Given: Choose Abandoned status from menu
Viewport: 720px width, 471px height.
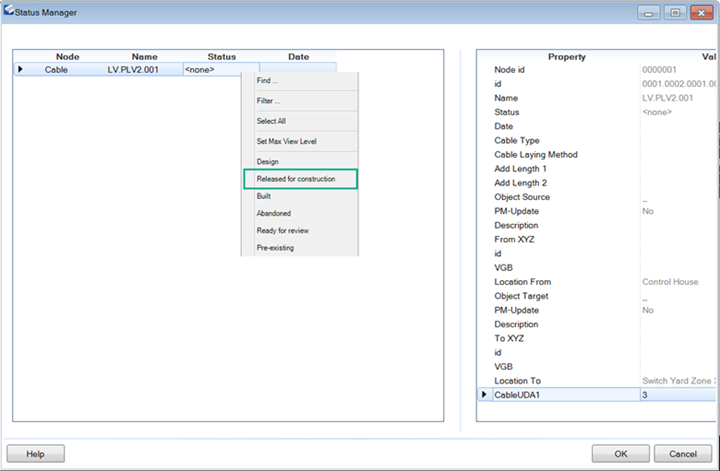Looking at the screenshot, I should 274,213.
